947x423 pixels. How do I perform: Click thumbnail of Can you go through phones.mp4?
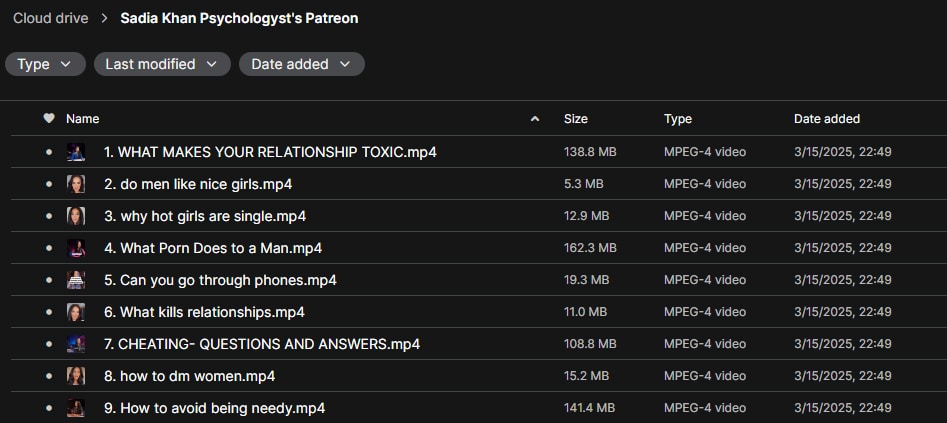(75, 280)
